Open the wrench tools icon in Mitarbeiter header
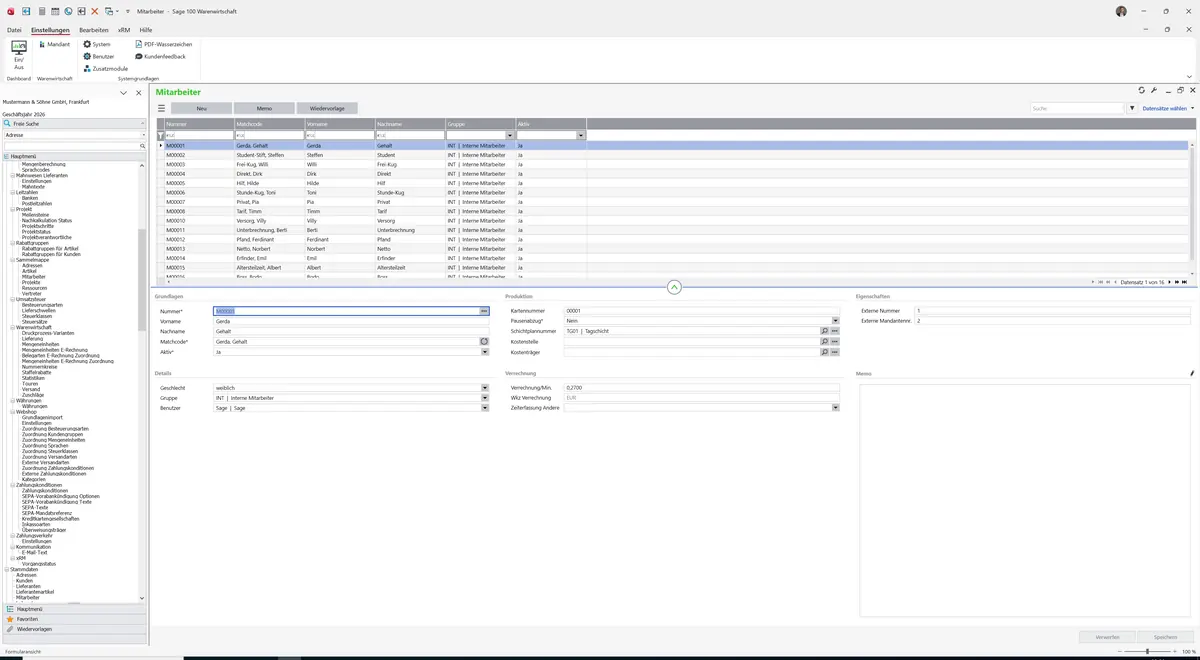The width and height of the screenshot is (1200, 660). pyautogui.click(x=1154, y=90)
